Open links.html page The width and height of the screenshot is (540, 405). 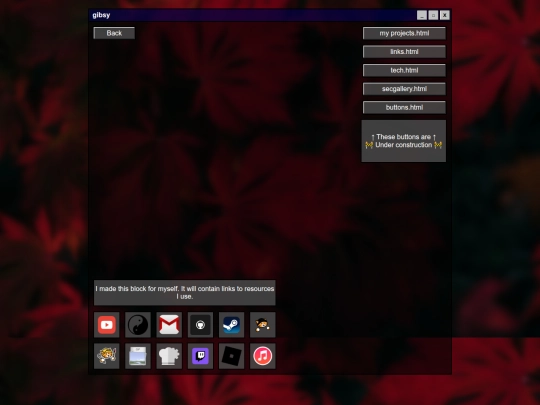click(x=404, y=52)
